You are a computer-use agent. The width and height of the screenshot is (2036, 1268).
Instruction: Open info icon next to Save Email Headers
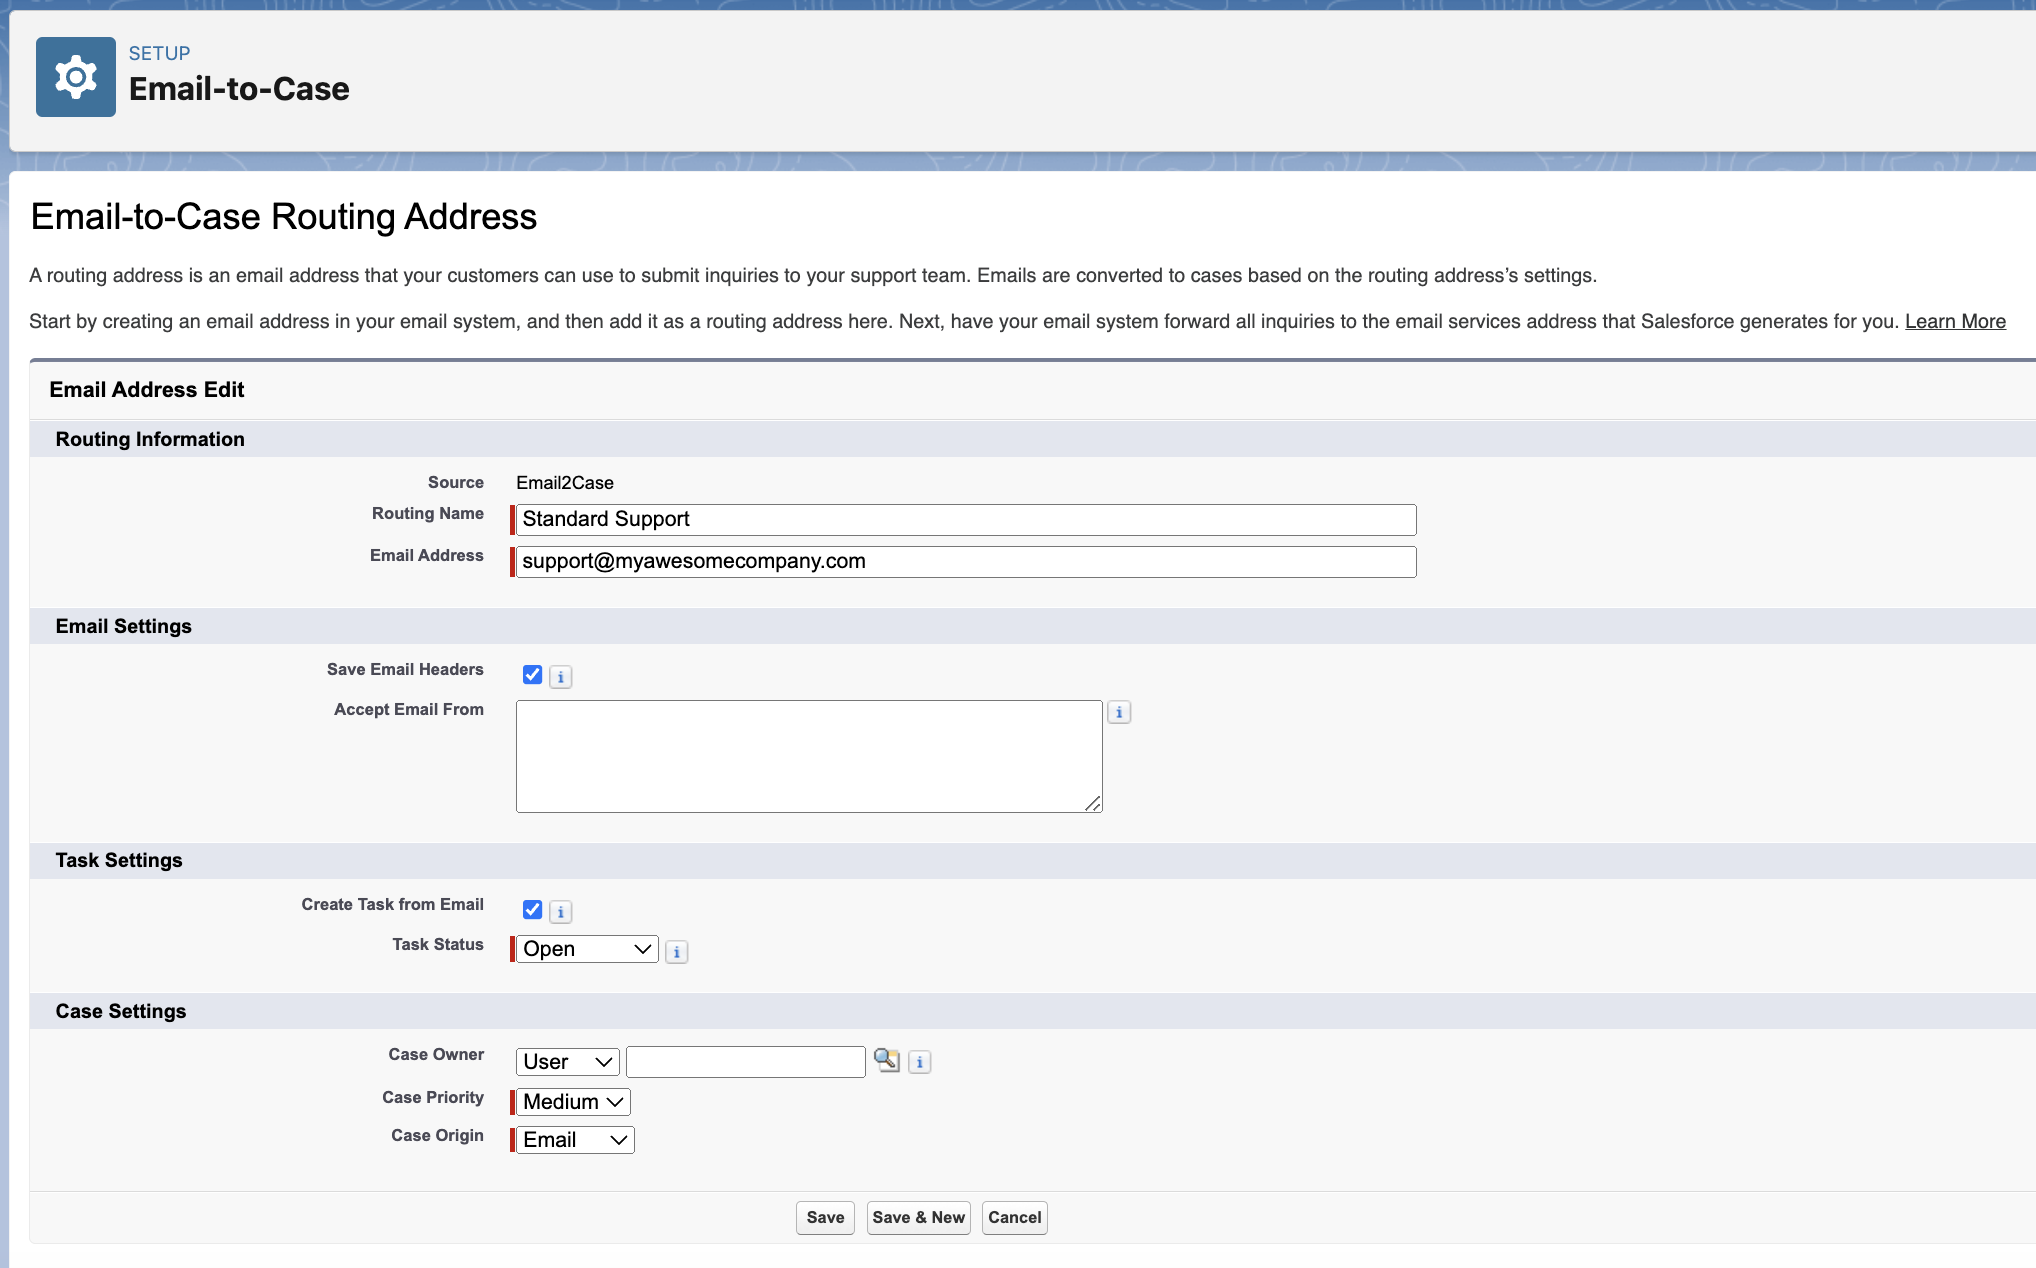tap(561, 677)
